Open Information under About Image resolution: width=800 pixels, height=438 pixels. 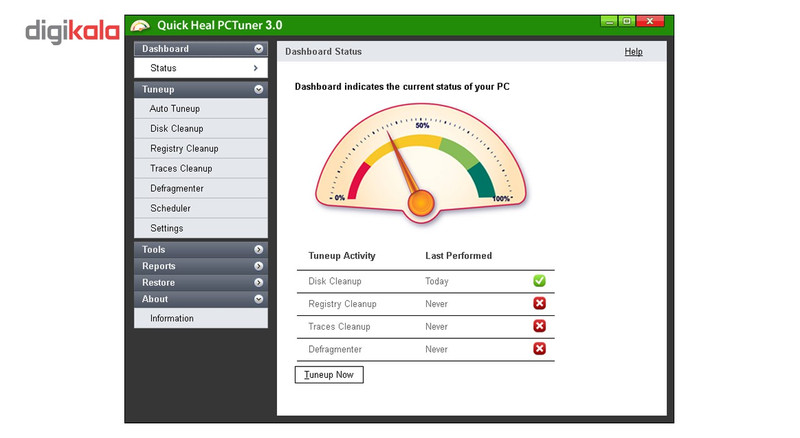[x=201, y=318]
